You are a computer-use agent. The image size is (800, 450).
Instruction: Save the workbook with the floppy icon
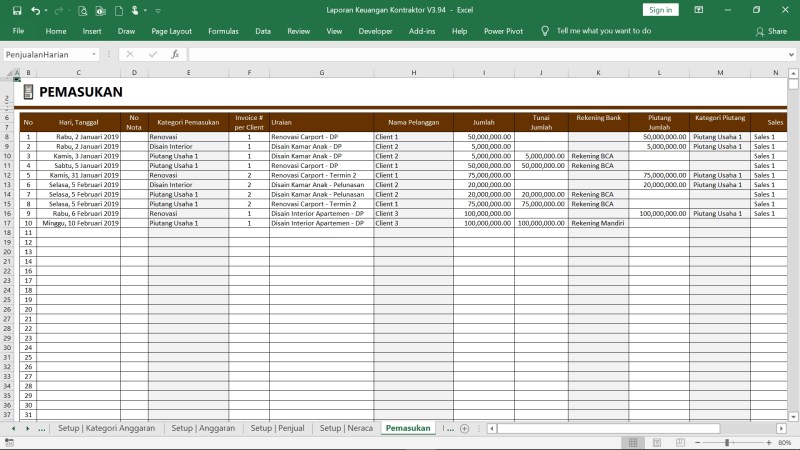tap(17, 10)
